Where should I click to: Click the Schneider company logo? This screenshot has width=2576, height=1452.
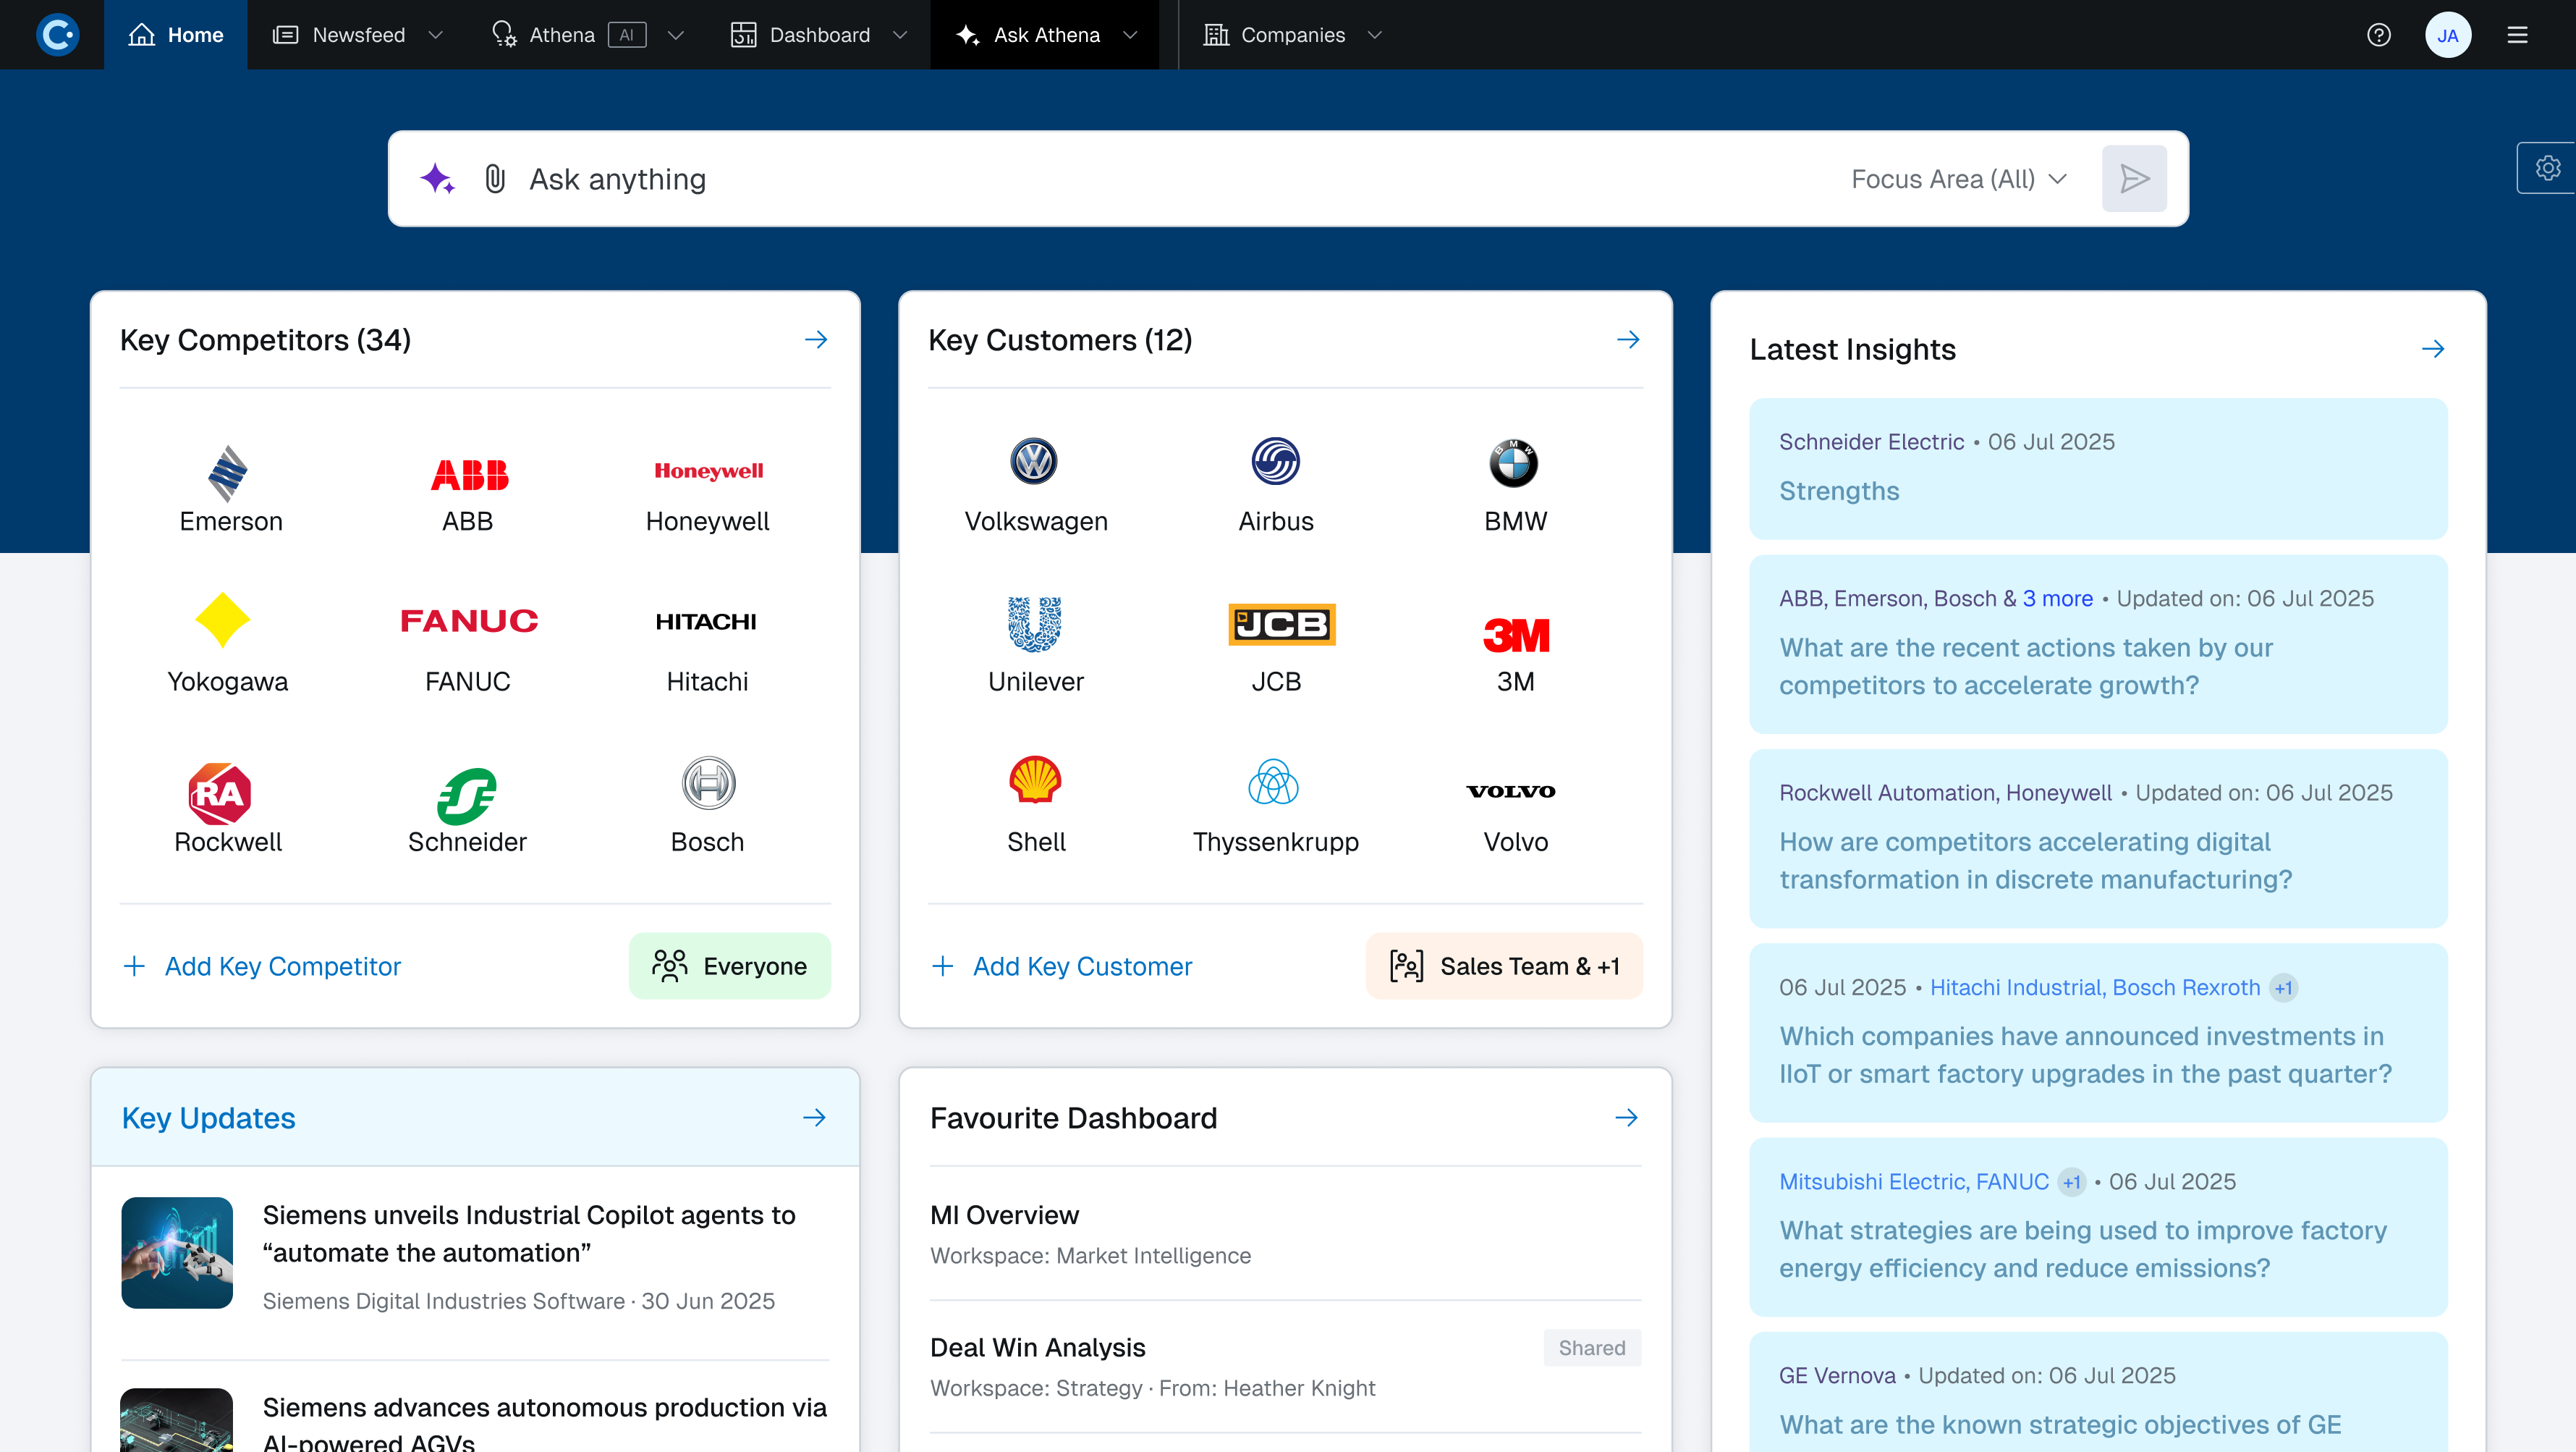(467, 795)
